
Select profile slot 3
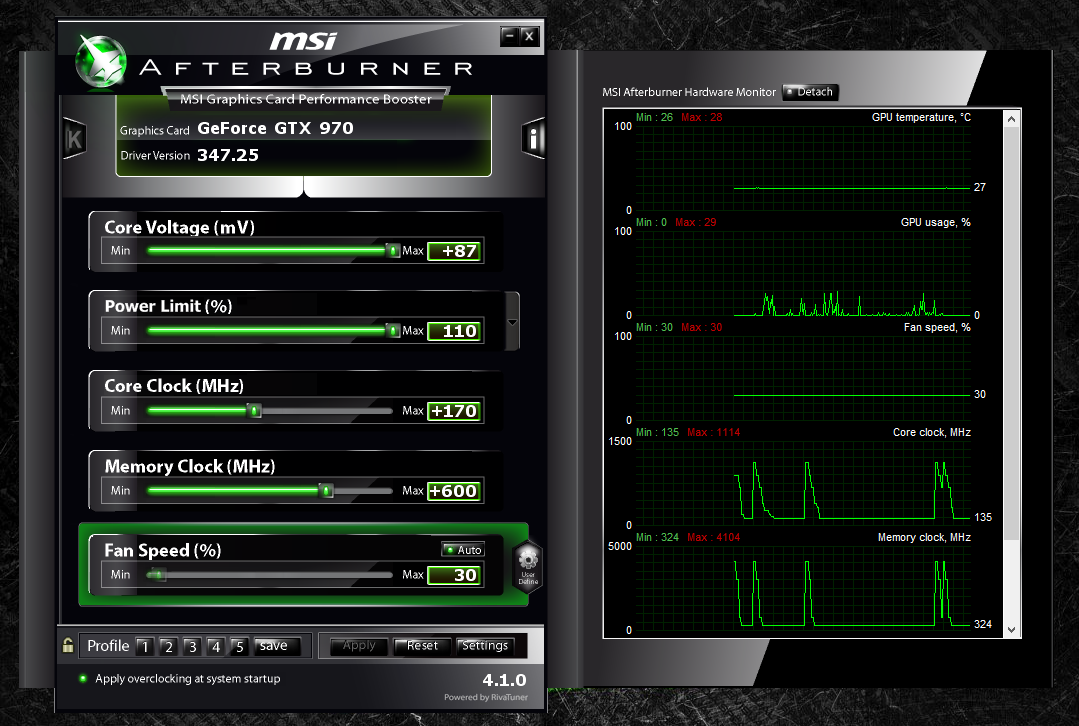(x=192, y=646)
